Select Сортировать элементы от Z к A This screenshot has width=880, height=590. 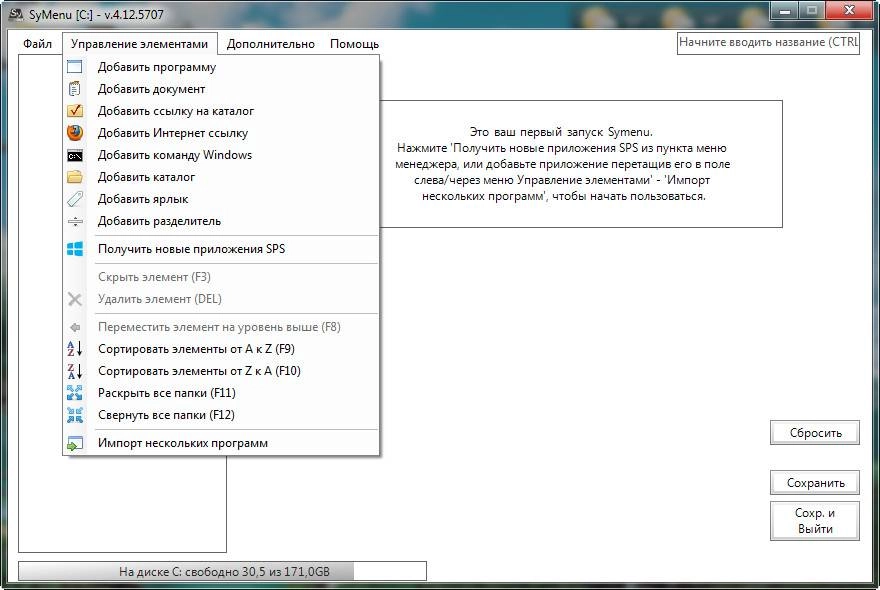pyautogui.click(x=221, y=371)
